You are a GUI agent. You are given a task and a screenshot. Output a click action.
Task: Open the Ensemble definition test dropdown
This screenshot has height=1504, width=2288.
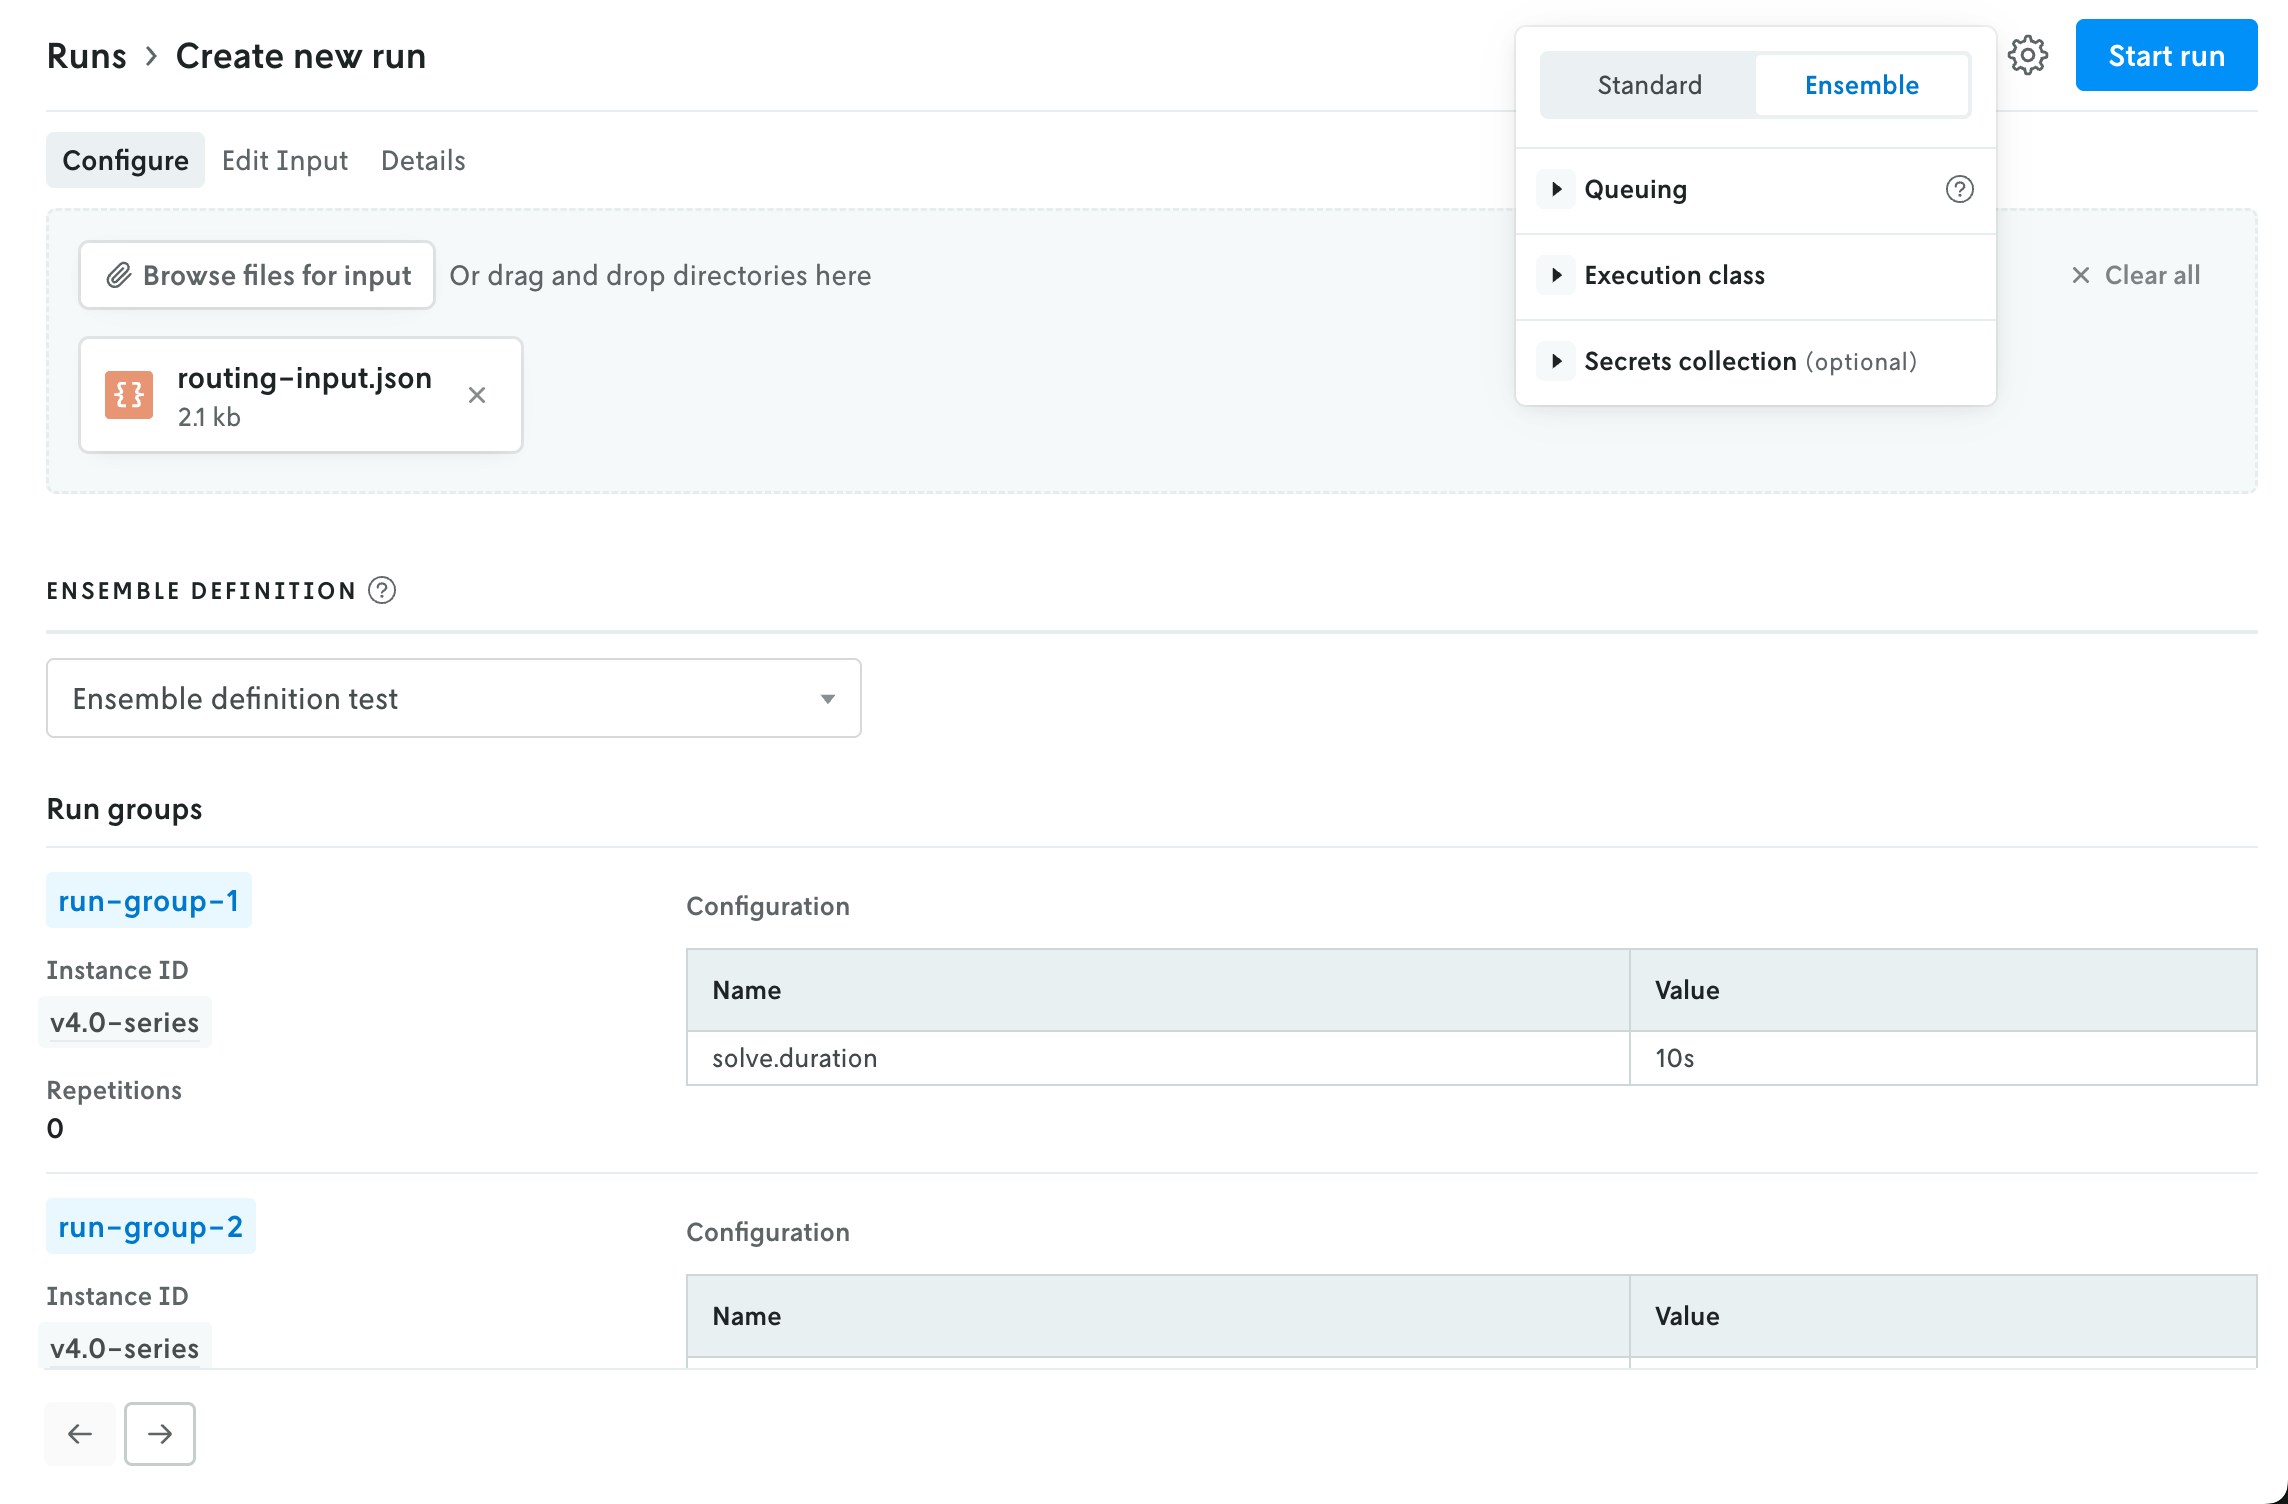coord(827,698)
